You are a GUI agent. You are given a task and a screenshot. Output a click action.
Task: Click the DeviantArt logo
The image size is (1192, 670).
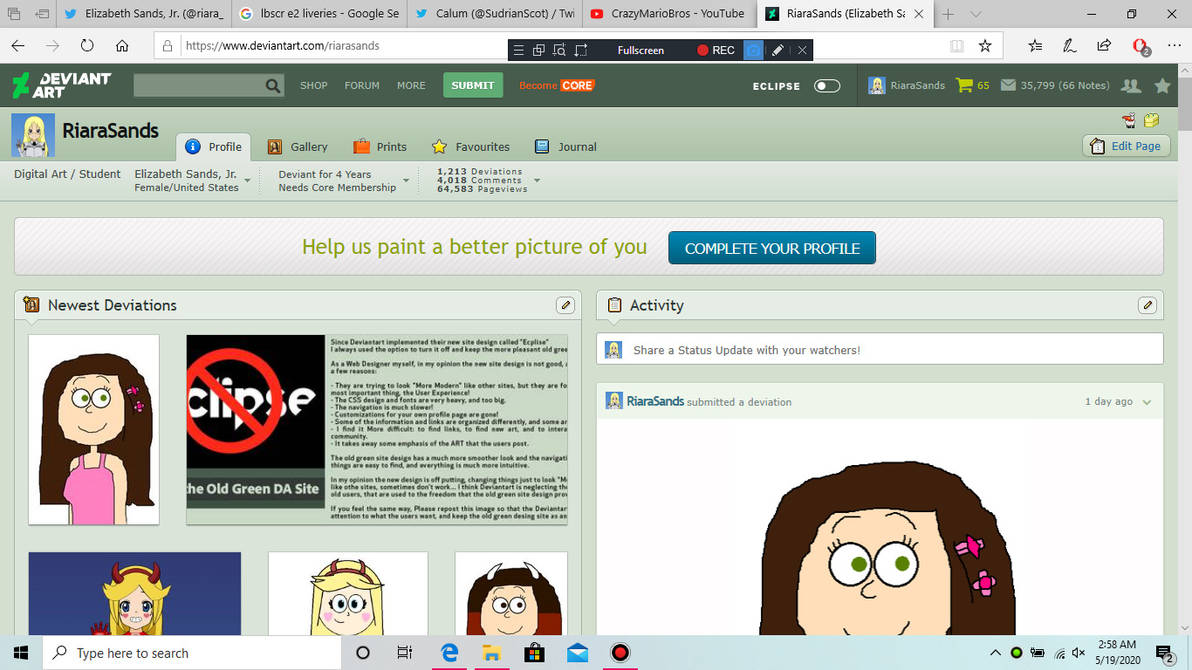[62, 85]
